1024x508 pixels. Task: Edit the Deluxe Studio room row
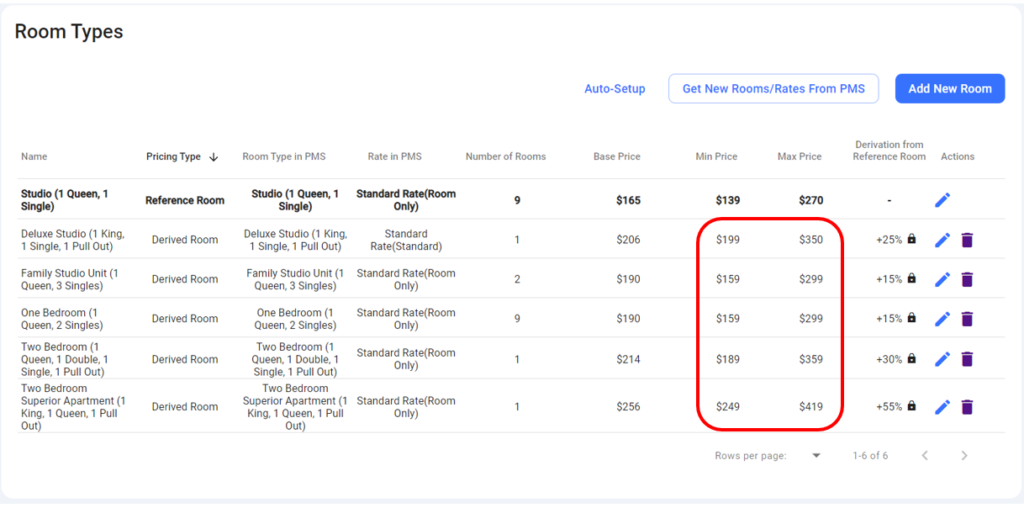(x=942, y=240)
